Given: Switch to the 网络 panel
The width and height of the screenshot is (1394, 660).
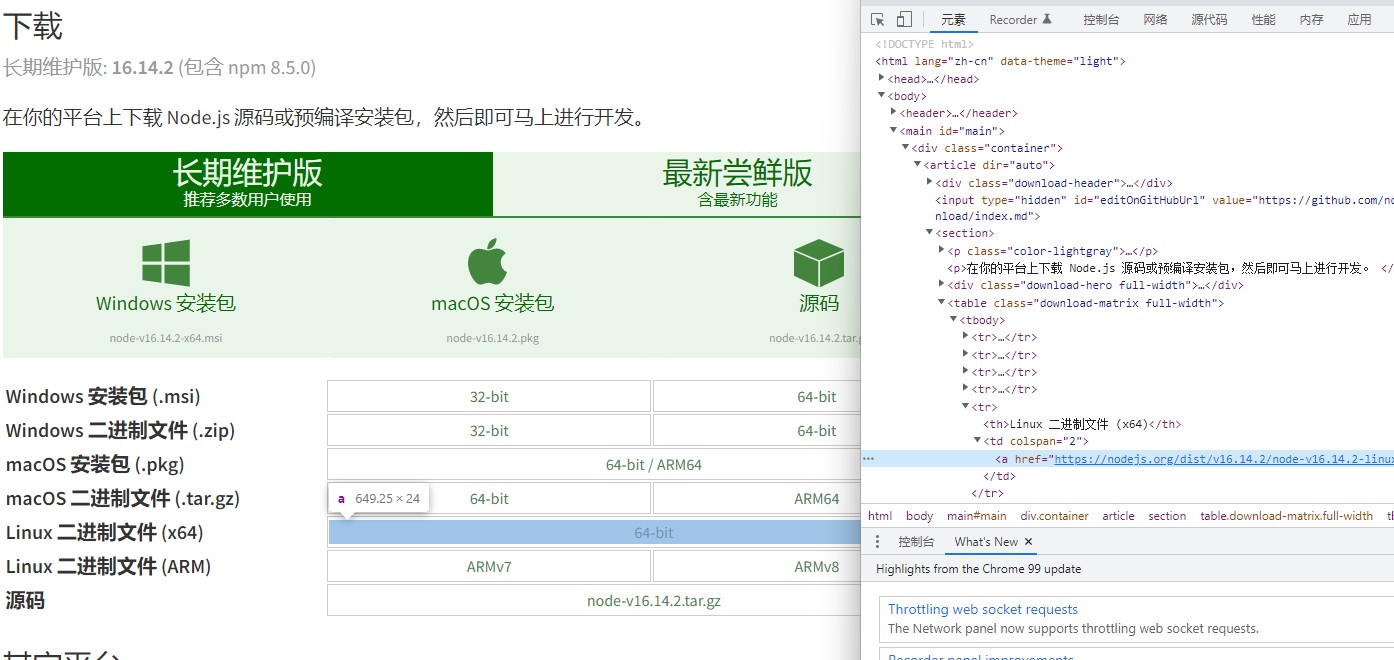Looking at the screenshot, I should coord(1155,18).
